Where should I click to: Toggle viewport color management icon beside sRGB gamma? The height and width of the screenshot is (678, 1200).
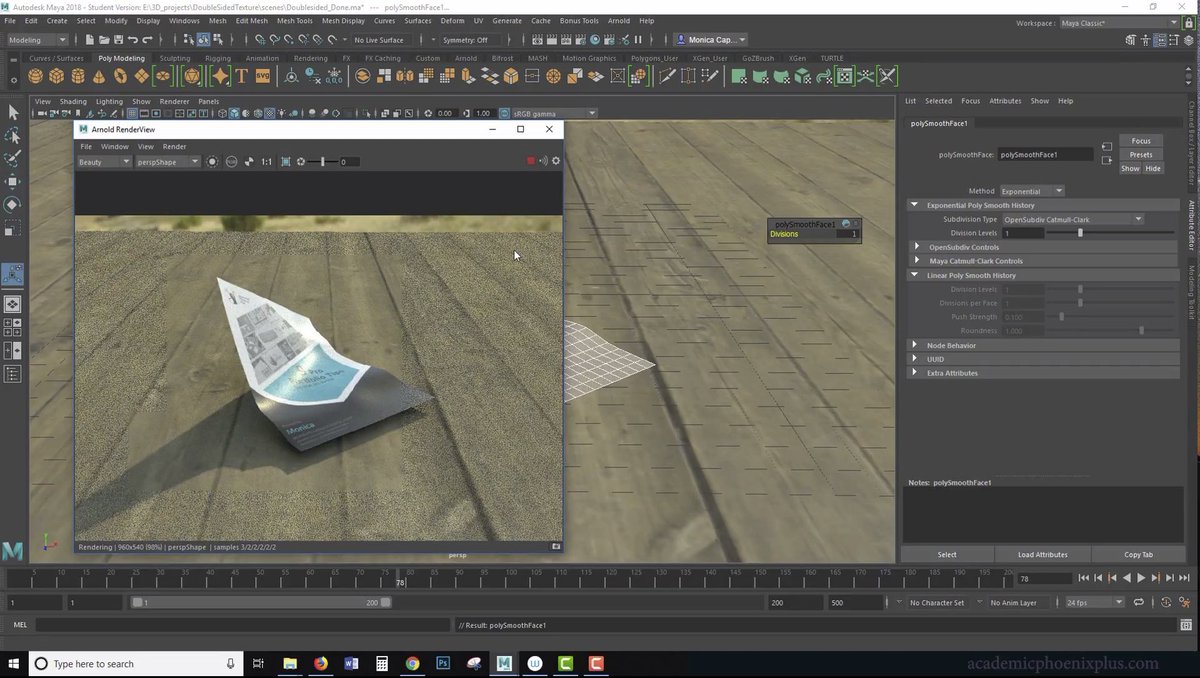point(505,113)
